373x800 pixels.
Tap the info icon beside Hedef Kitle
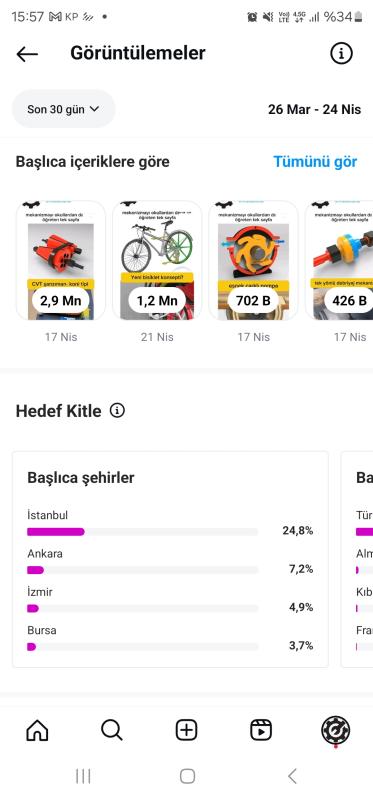tap(117, 410)
